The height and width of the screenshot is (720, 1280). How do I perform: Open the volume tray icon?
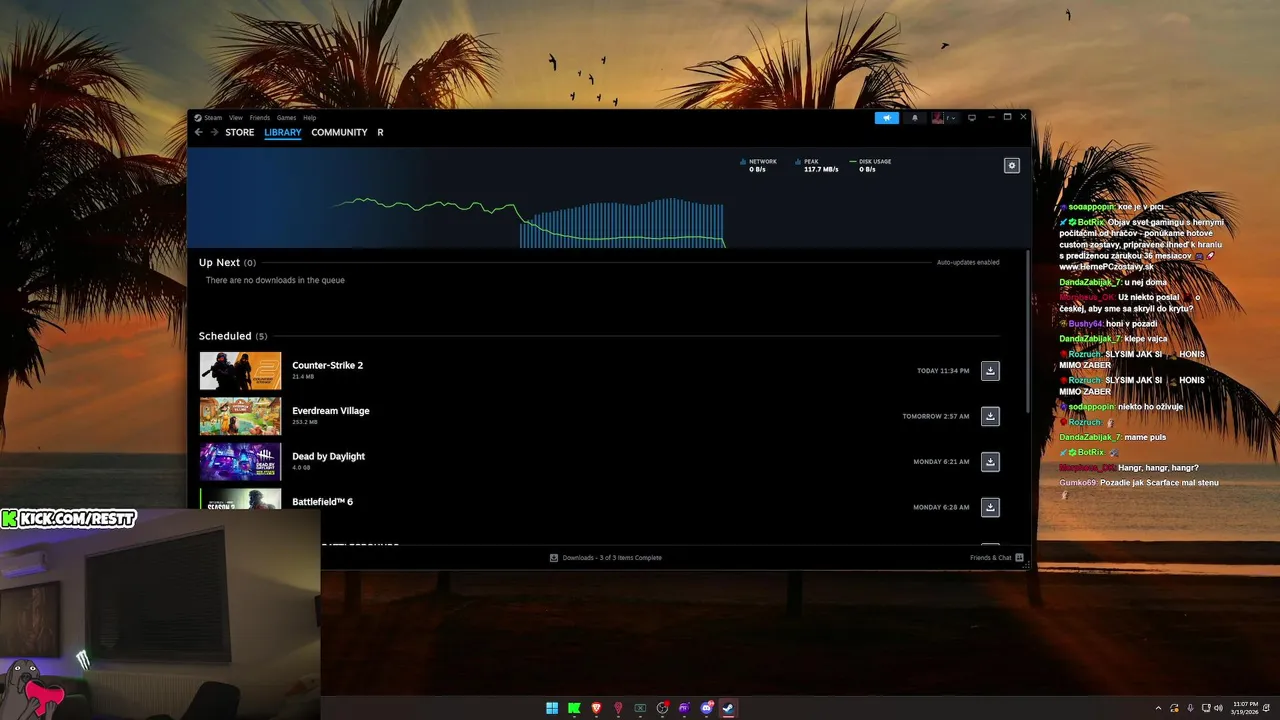[1218, 708]
